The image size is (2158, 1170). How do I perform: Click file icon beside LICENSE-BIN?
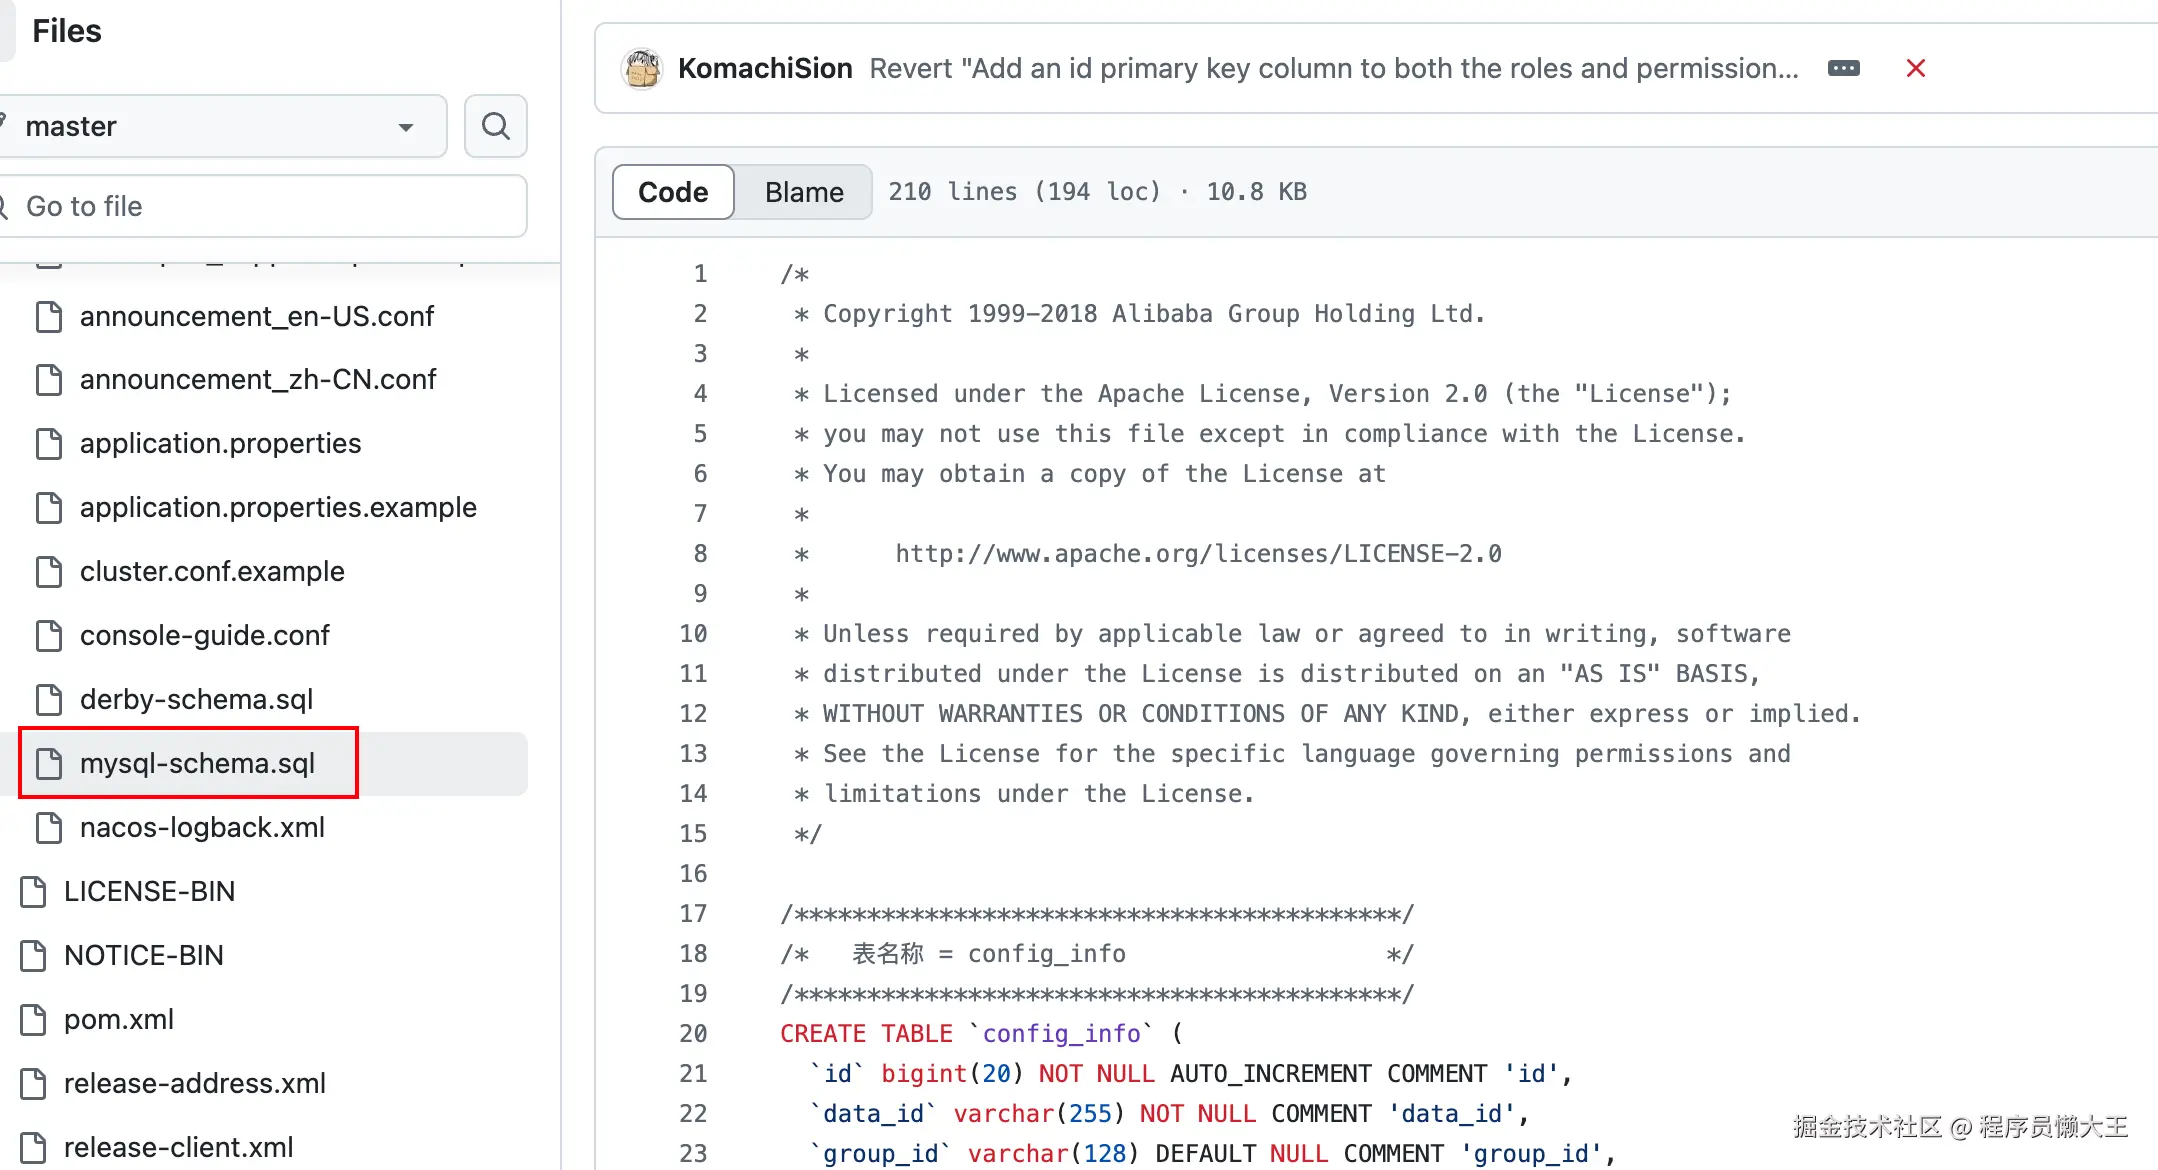(x=33, y=891)
